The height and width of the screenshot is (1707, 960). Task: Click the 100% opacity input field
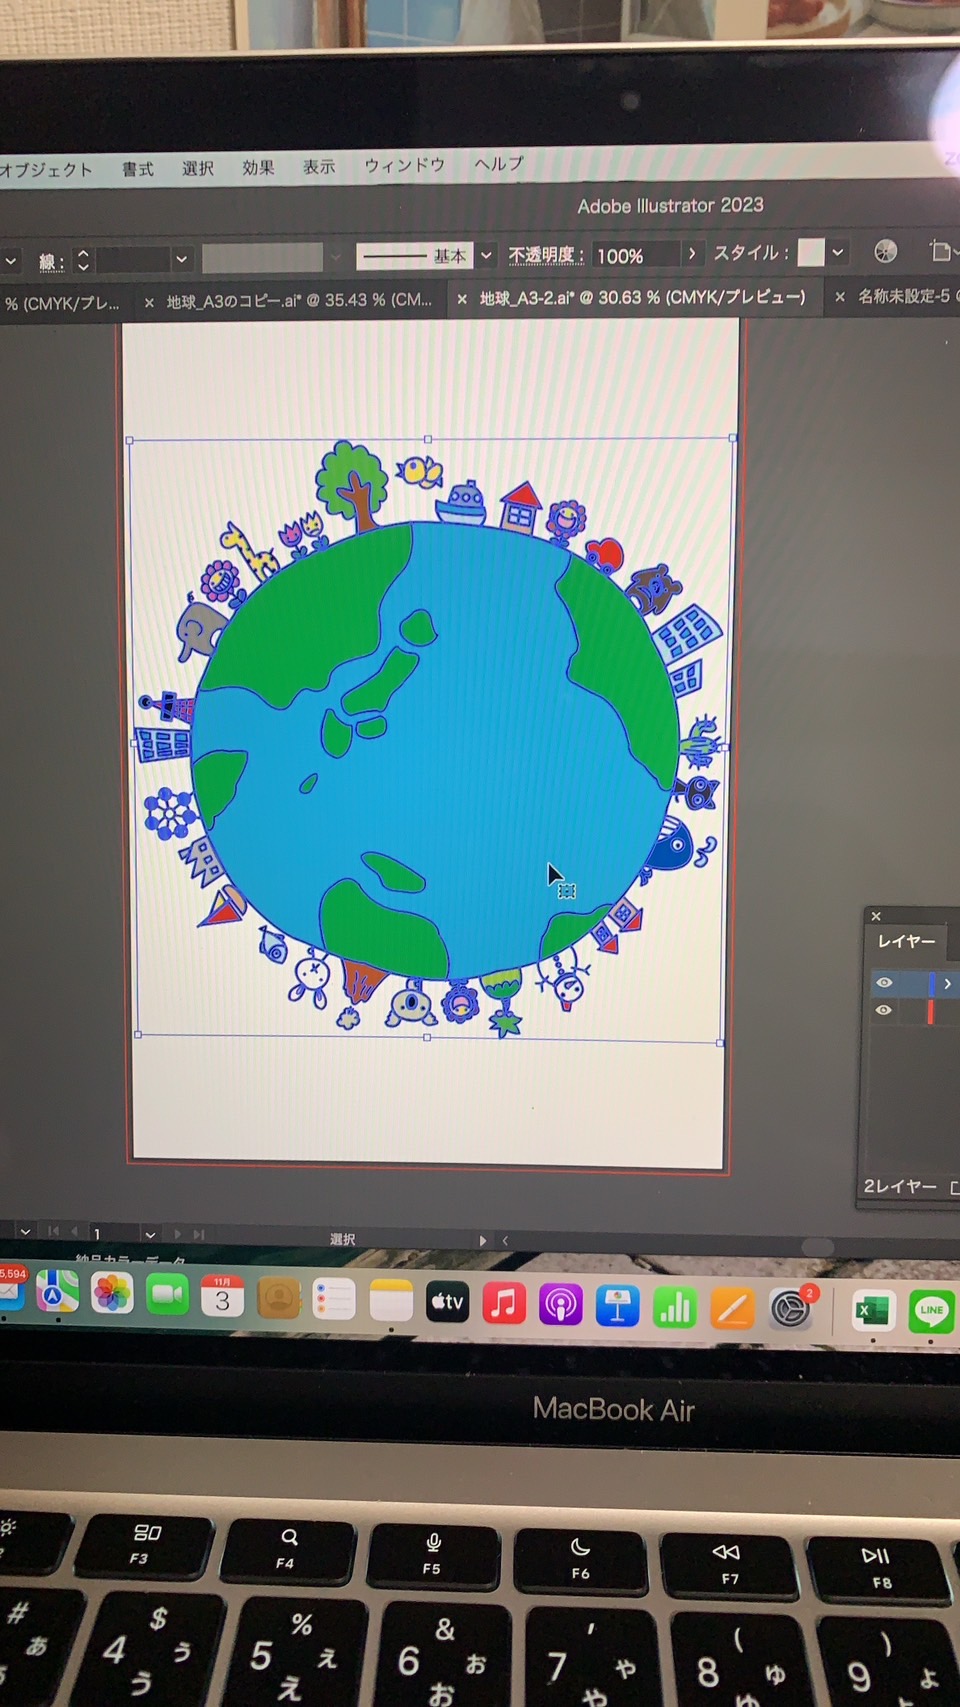[x=636, y=255]
